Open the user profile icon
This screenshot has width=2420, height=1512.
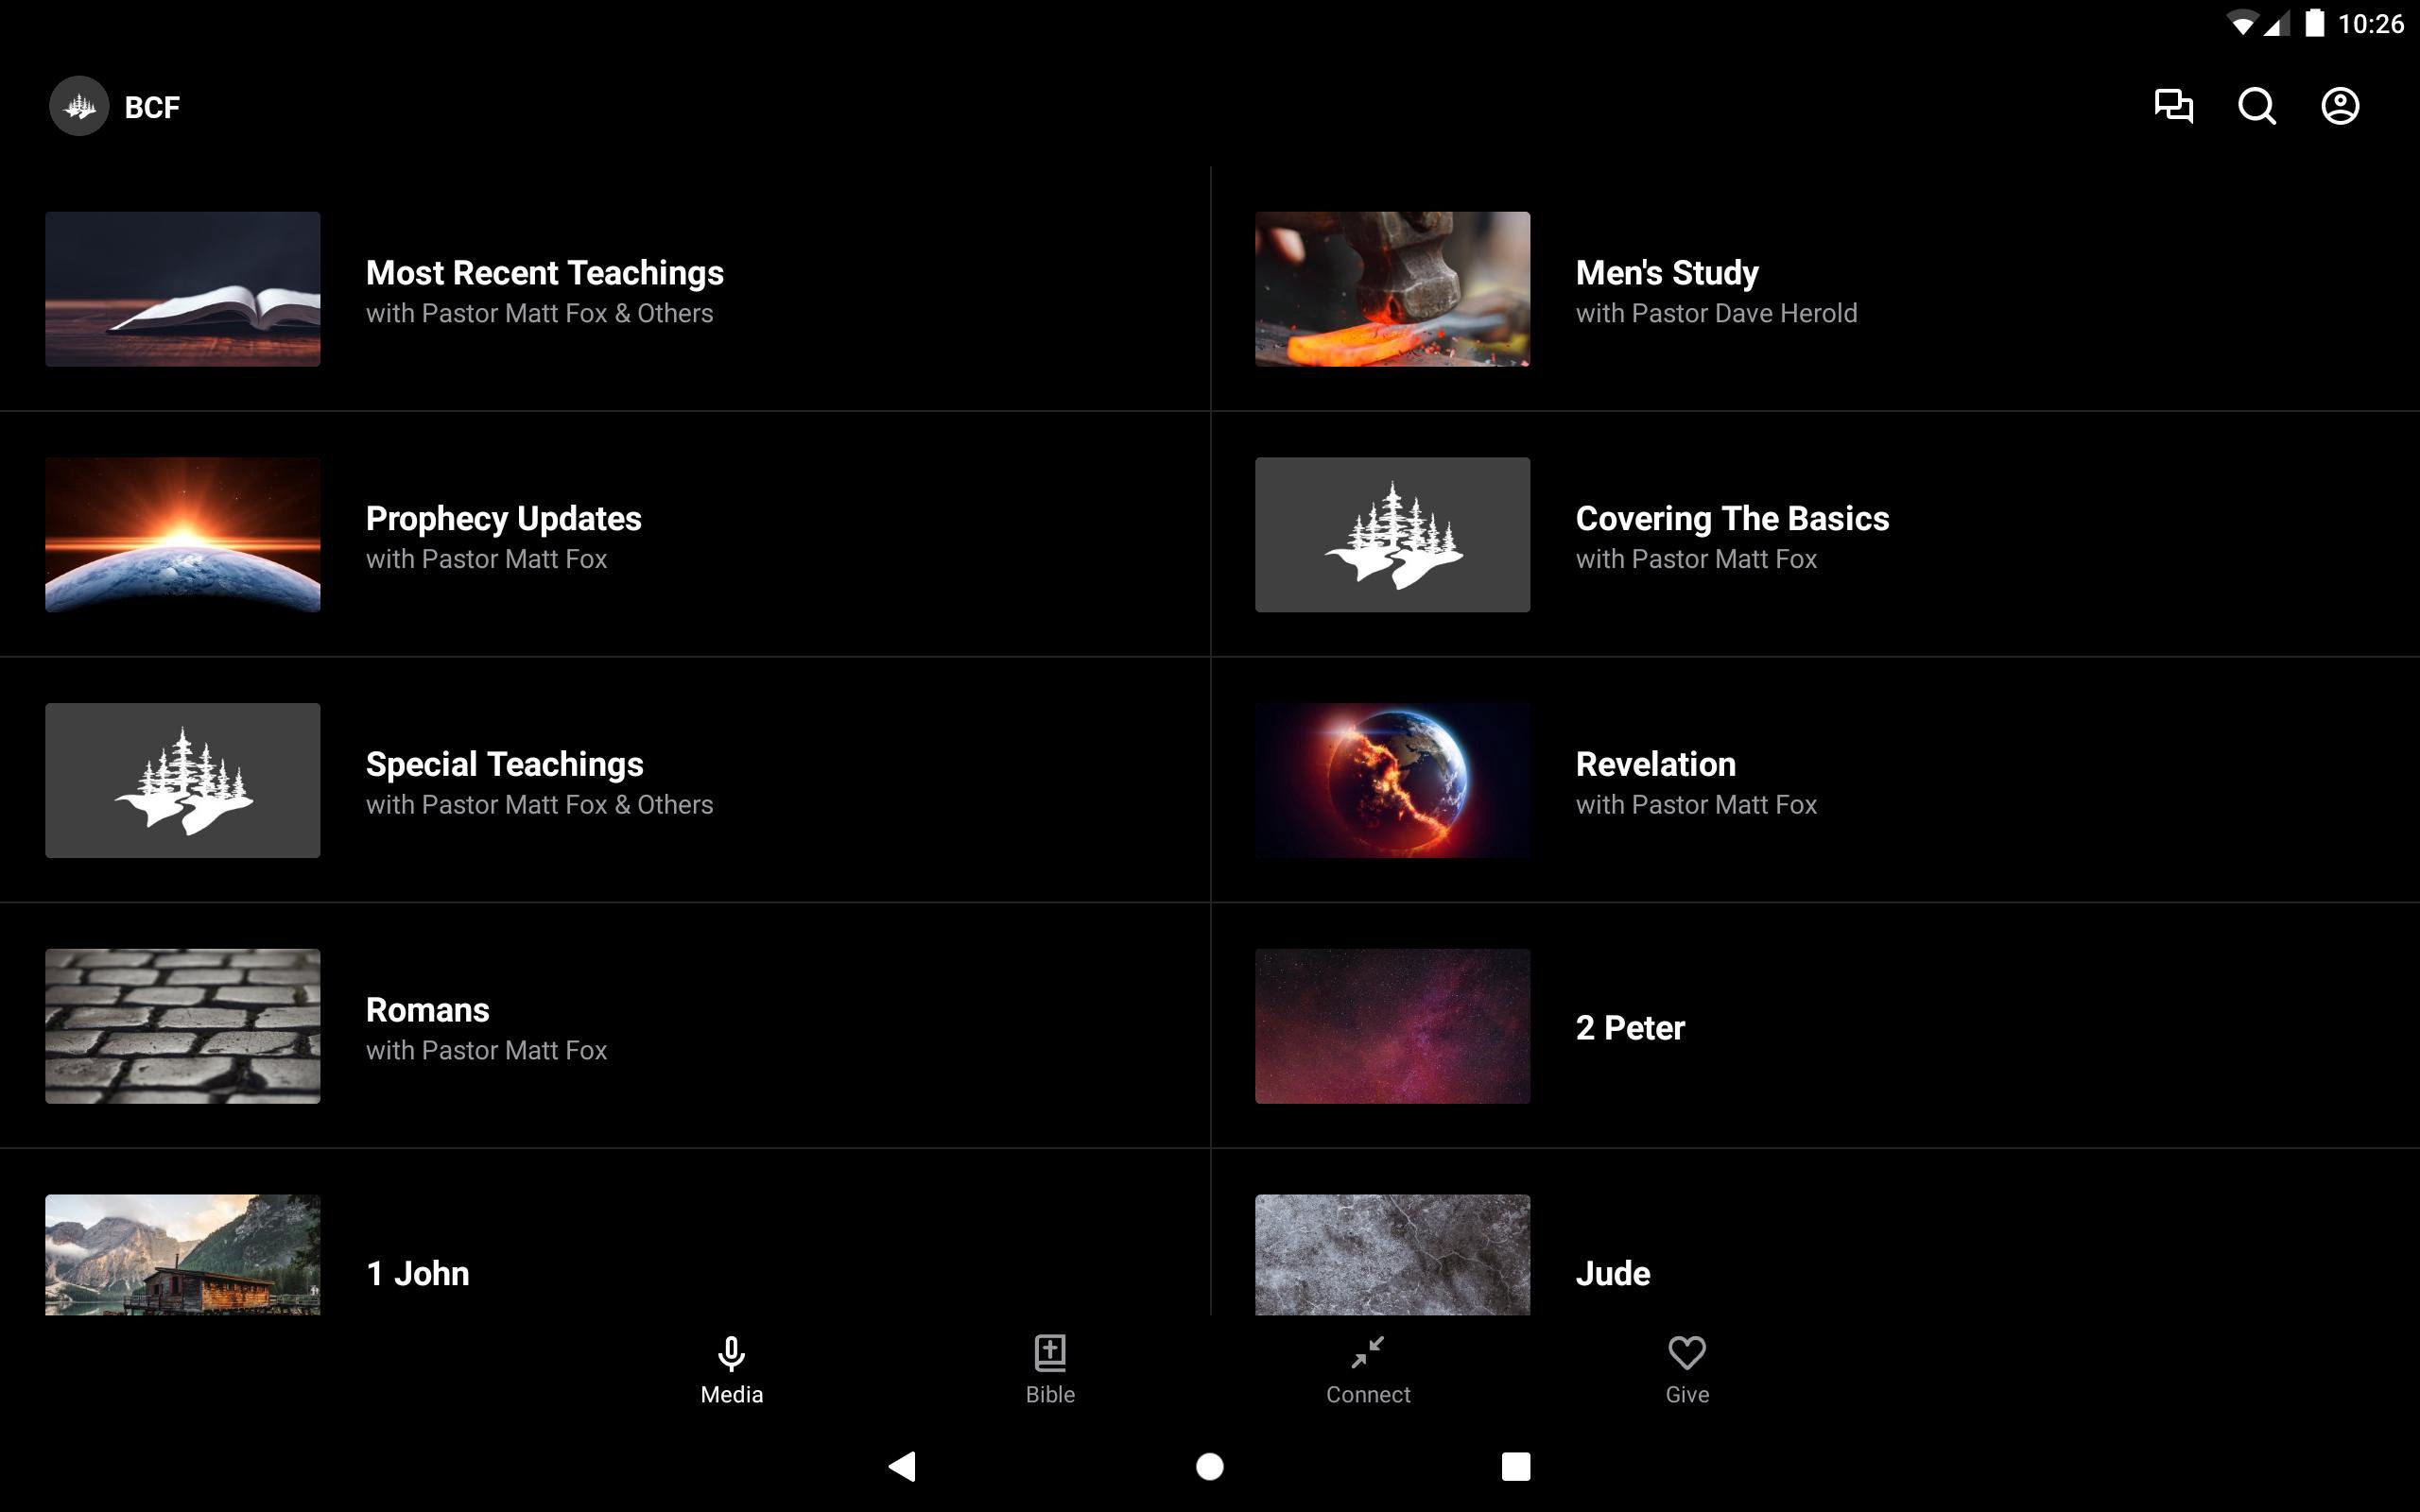click(x=2339, y=106)
